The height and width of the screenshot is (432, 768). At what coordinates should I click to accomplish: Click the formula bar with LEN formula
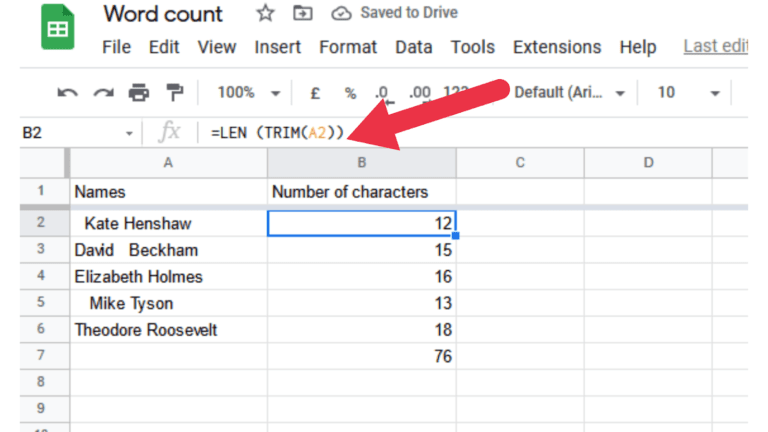pyautogui.click(x=450, y=132)
